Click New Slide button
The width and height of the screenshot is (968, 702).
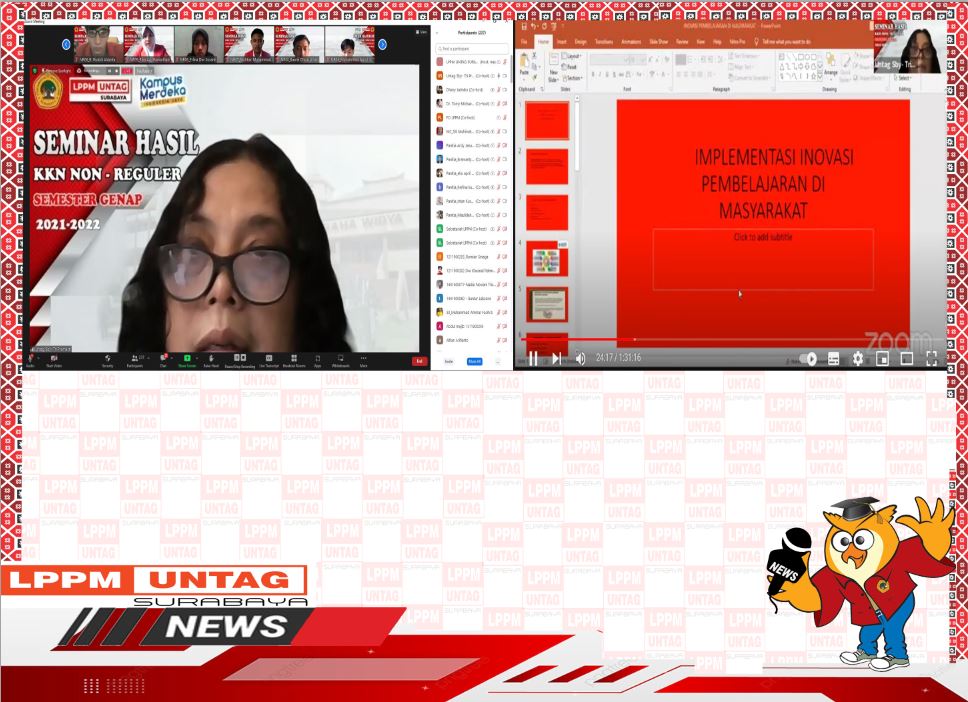(x=553, y=69)
